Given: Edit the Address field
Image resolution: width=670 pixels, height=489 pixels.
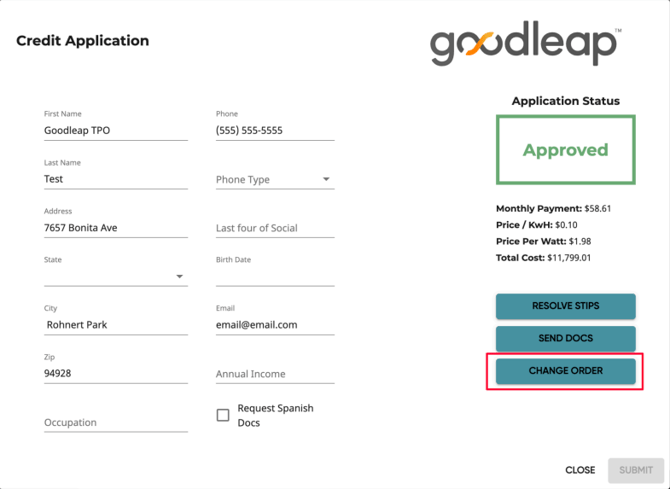Looking at the screenshot, I should point(115,228).
